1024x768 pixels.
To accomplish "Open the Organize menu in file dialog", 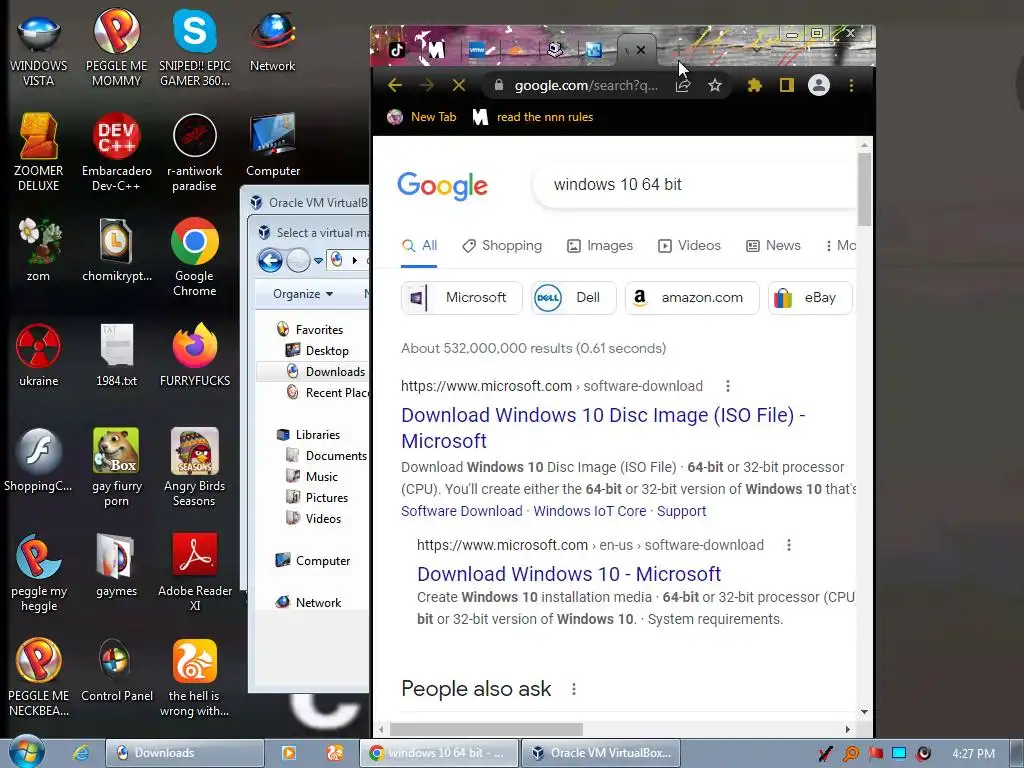I will tap(302, 294).
